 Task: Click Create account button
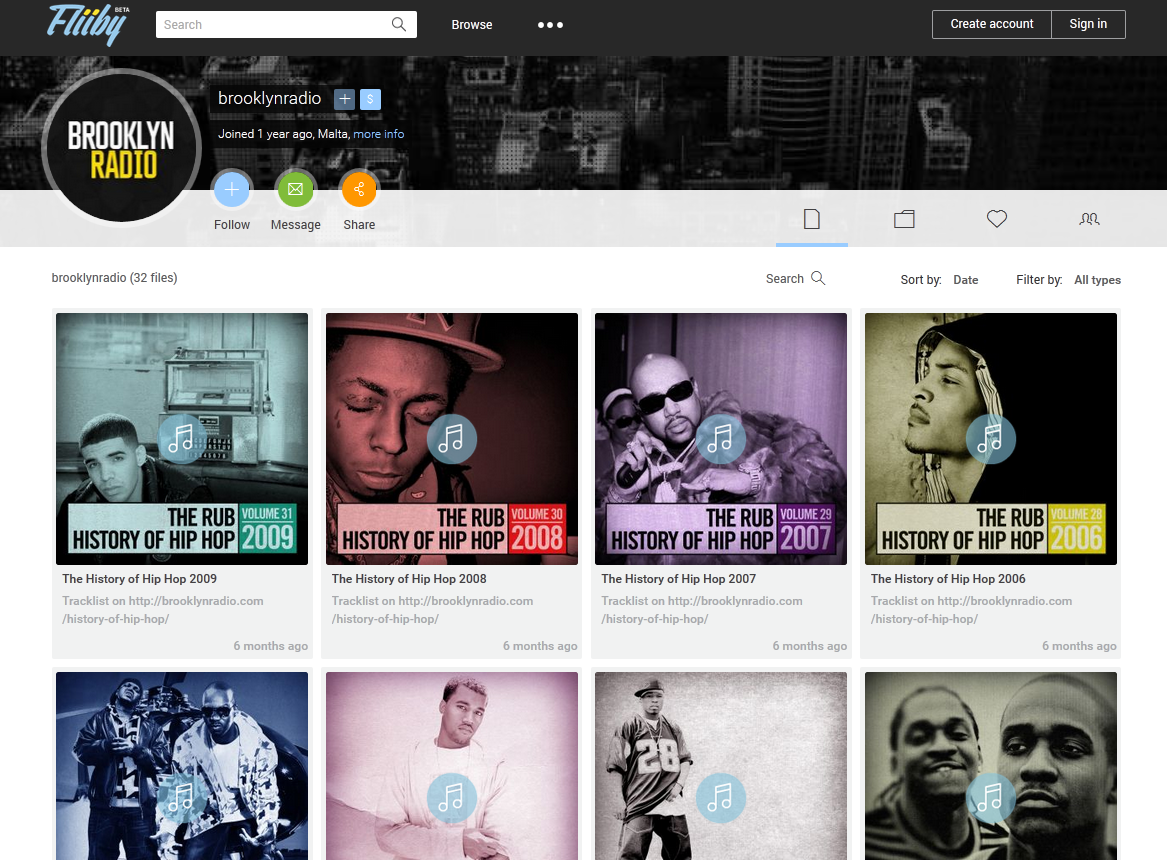point(991,24)
